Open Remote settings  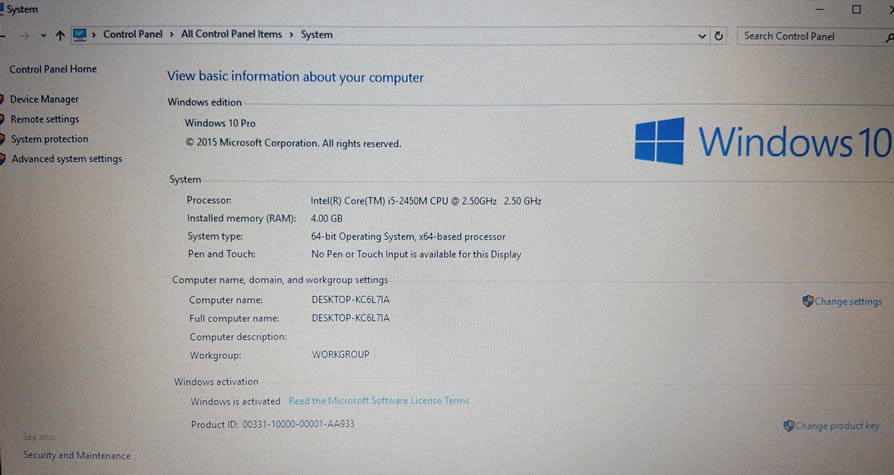point(45,119)
